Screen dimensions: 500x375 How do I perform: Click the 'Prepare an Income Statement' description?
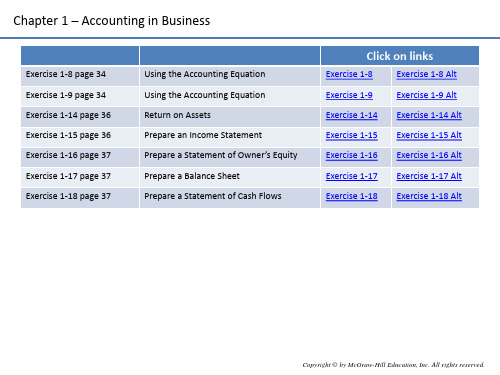(203, 135)
